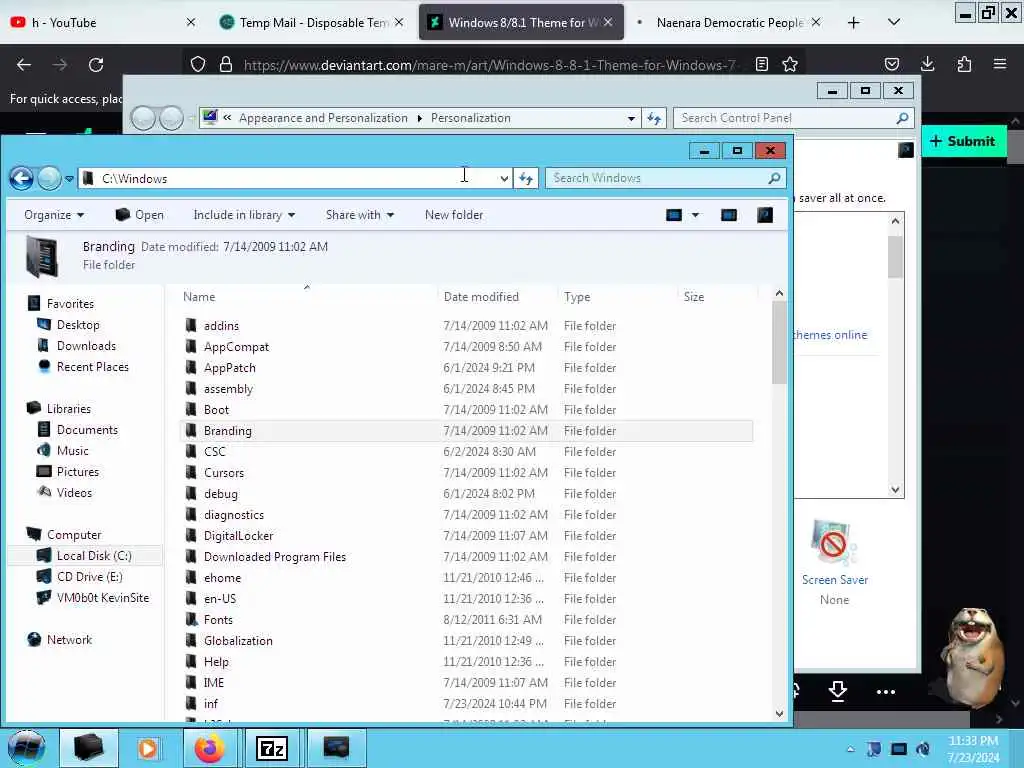
Task: Open Explorer help icon
Action: click(765, 215)
